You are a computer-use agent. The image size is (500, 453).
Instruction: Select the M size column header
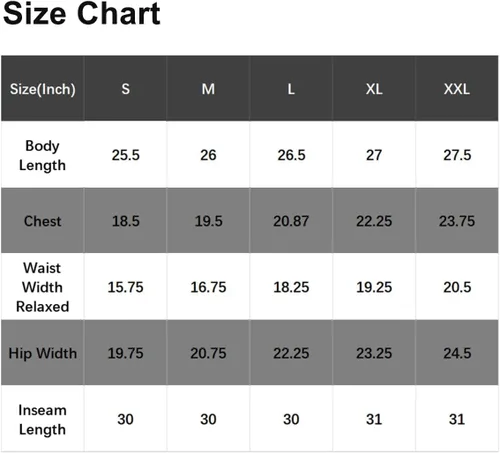point(208,88)
